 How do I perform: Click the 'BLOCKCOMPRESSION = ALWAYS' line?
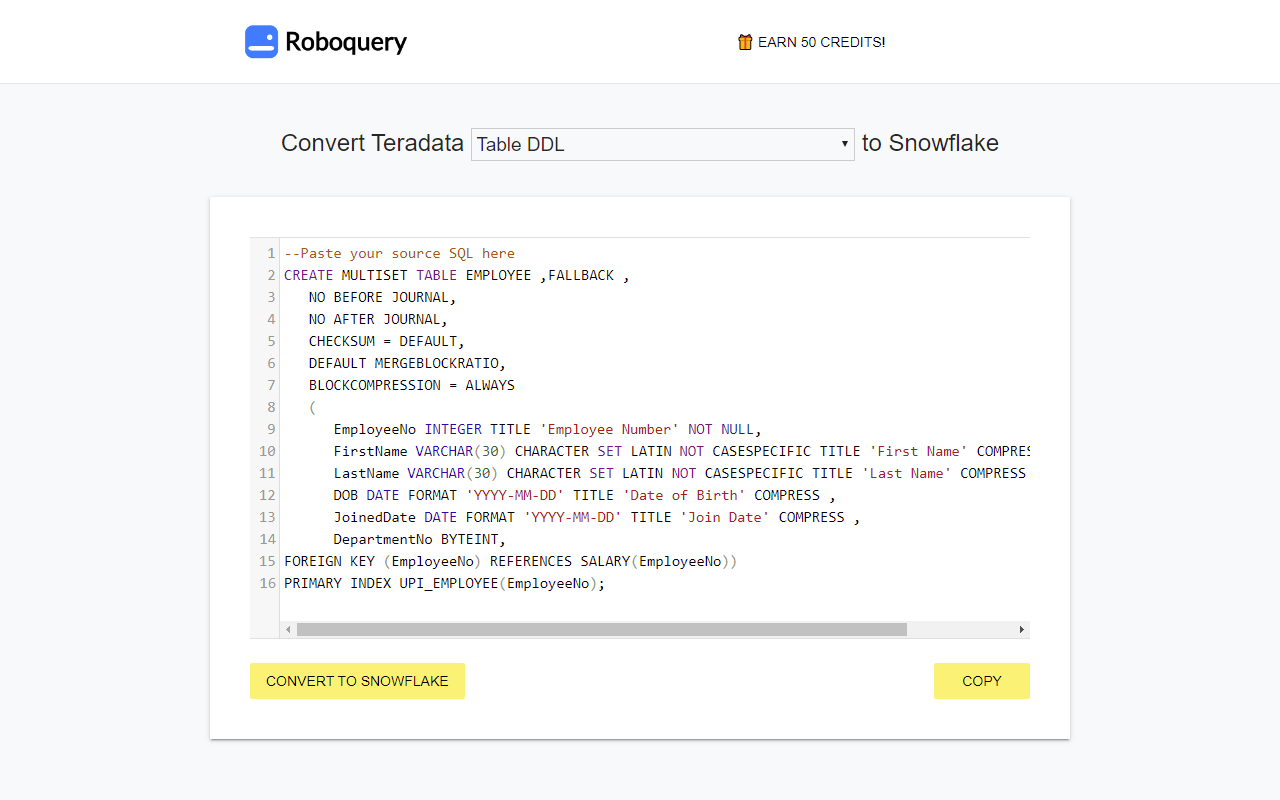click(412, 385)
